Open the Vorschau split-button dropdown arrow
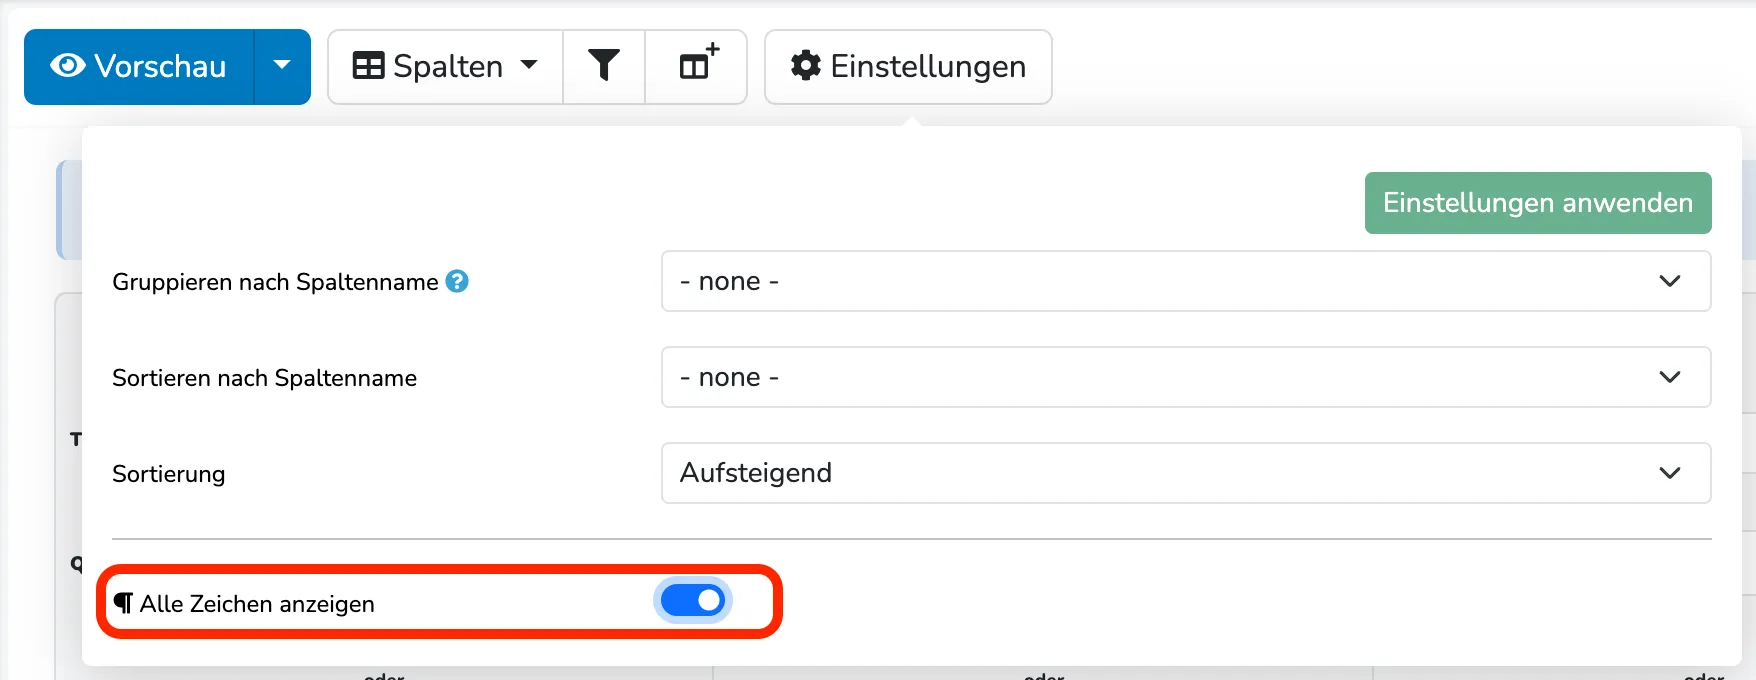1756x680 pixels. 282,66
